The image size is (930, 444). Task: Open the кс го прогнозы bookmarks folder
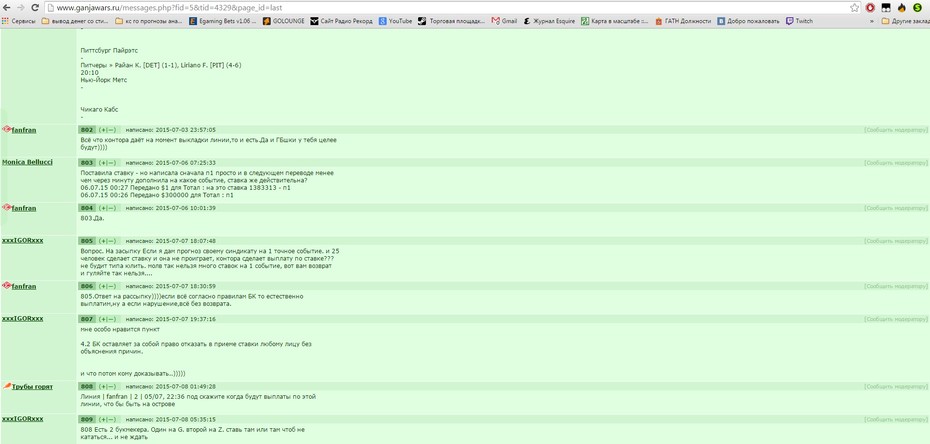coord(148,21)
